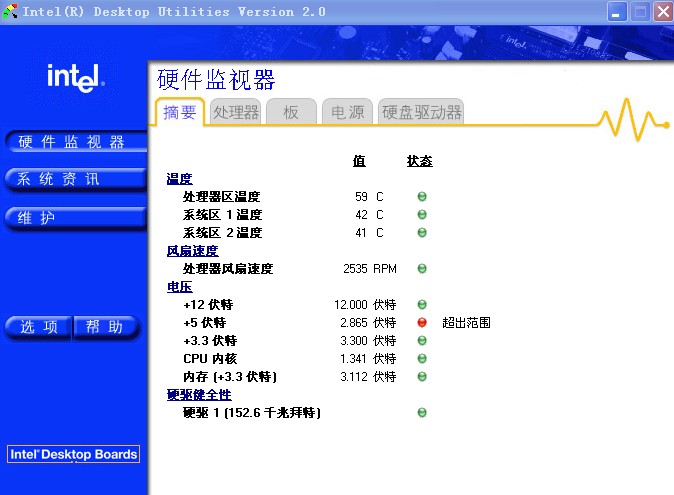Screen dimensions: 674x495
Task: Click the 系统区 2 温度 row label
Action: [222, 233]
